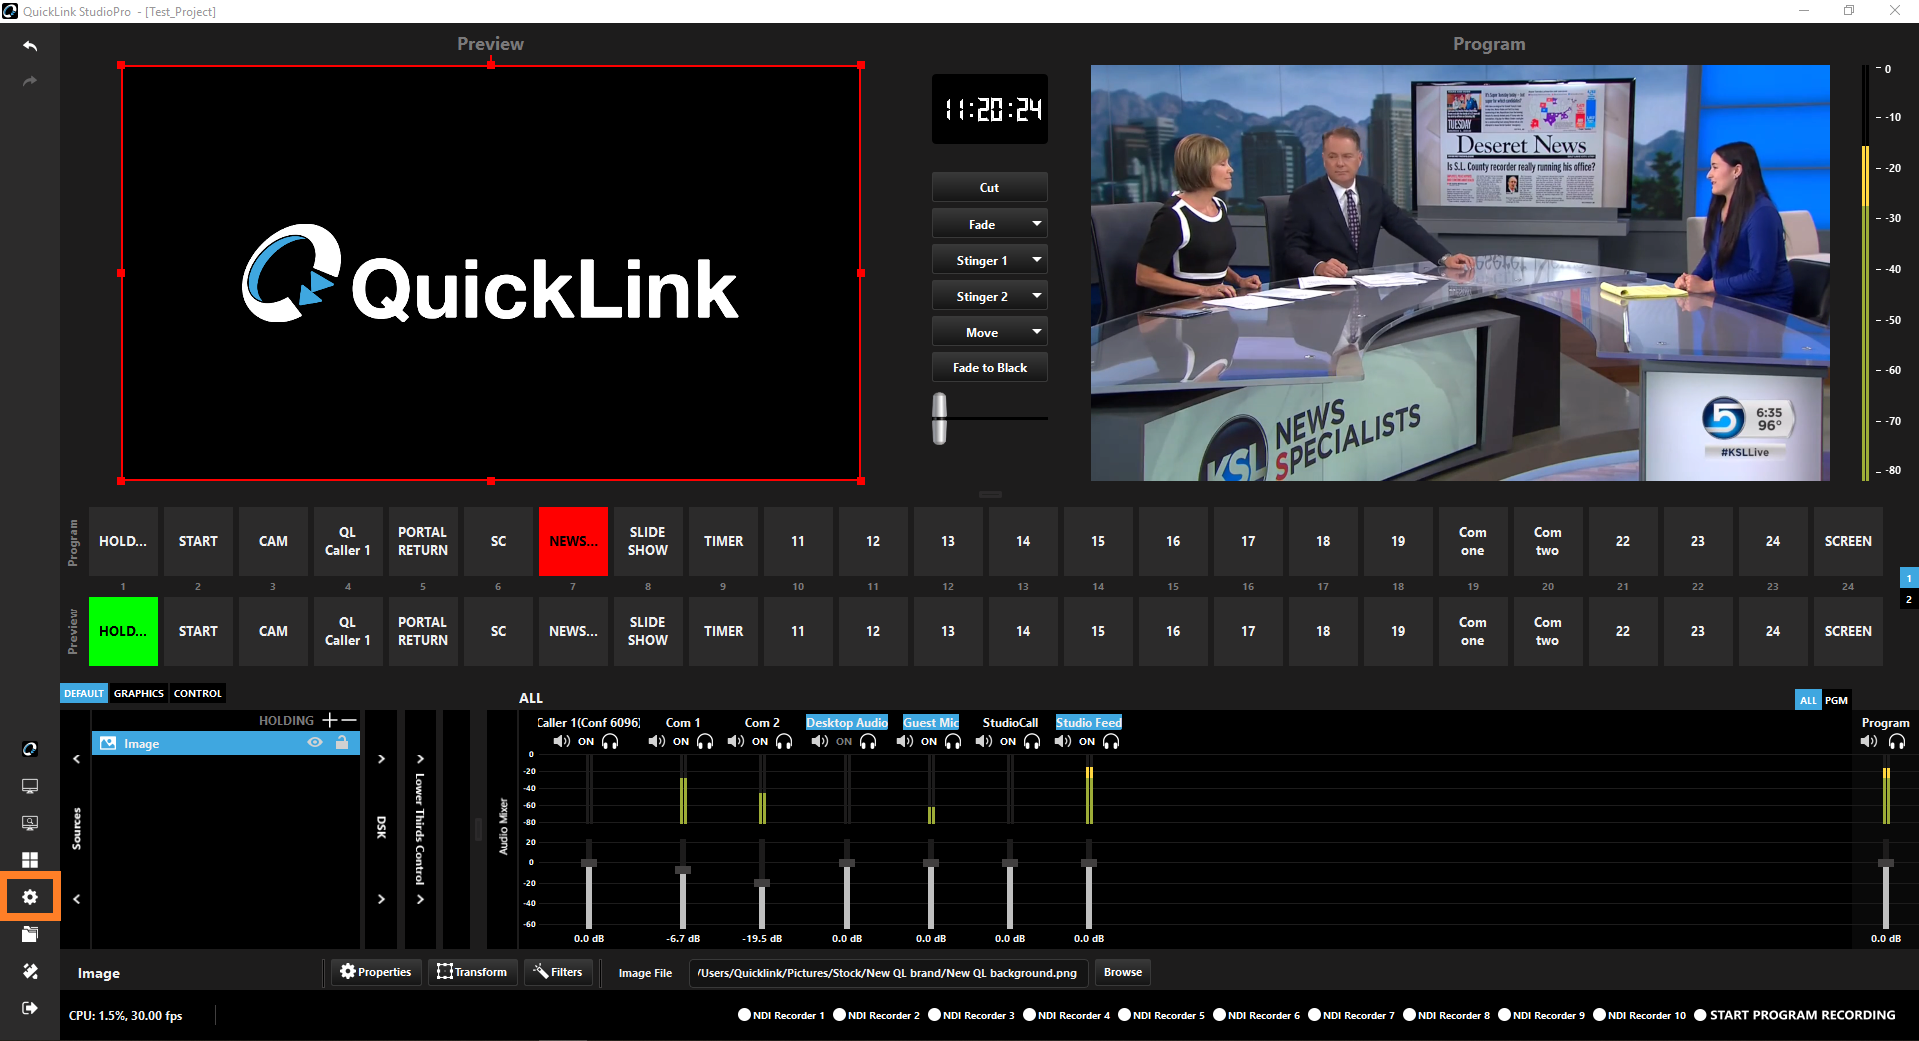Switch to the CONTROL layout tab
This screenshot has width=1919, height=1041.
(198, 693)
